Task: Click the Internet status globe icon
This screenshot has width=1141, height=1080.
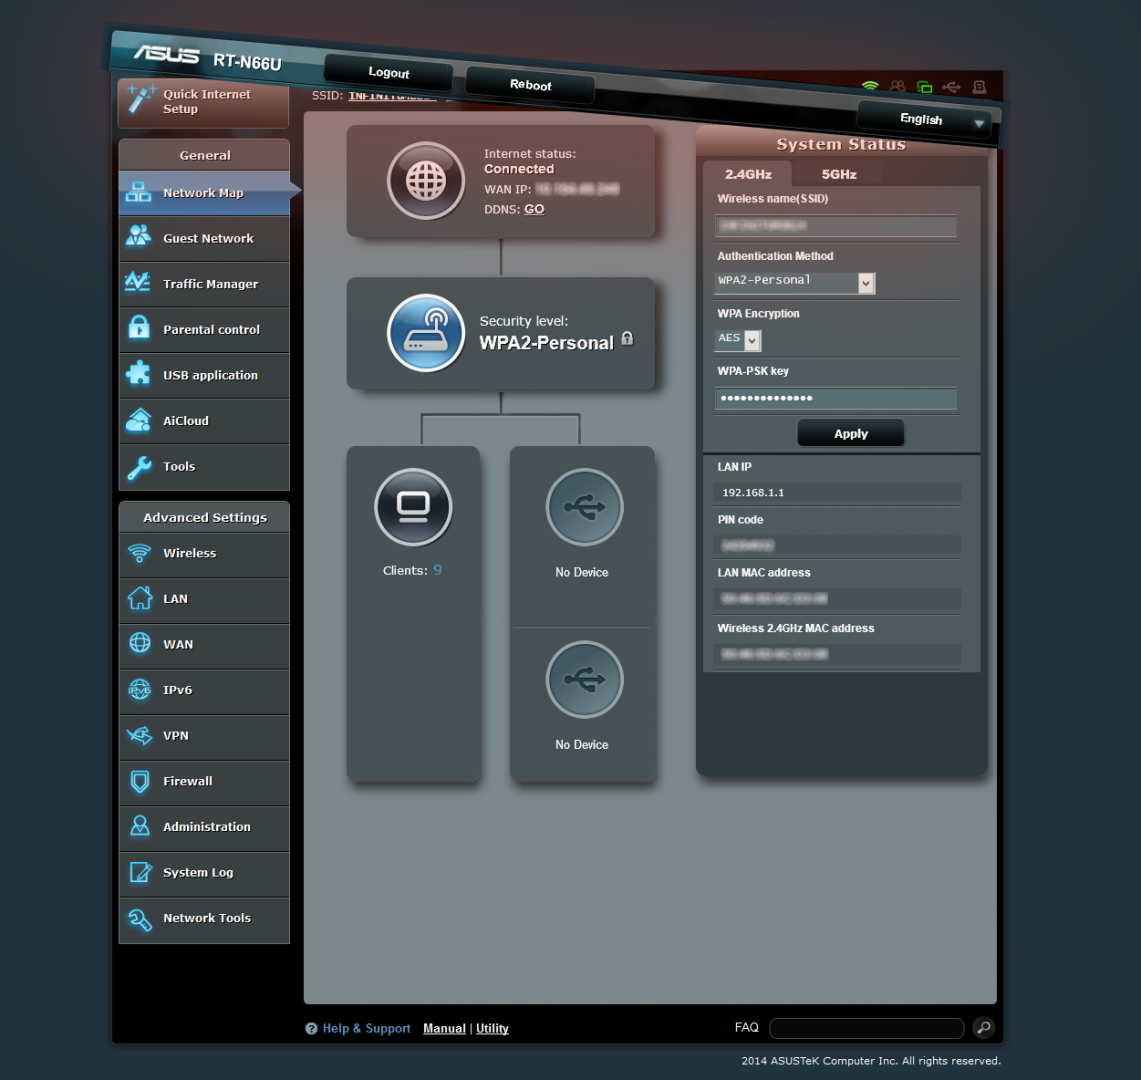Action: tap(426, 181)
